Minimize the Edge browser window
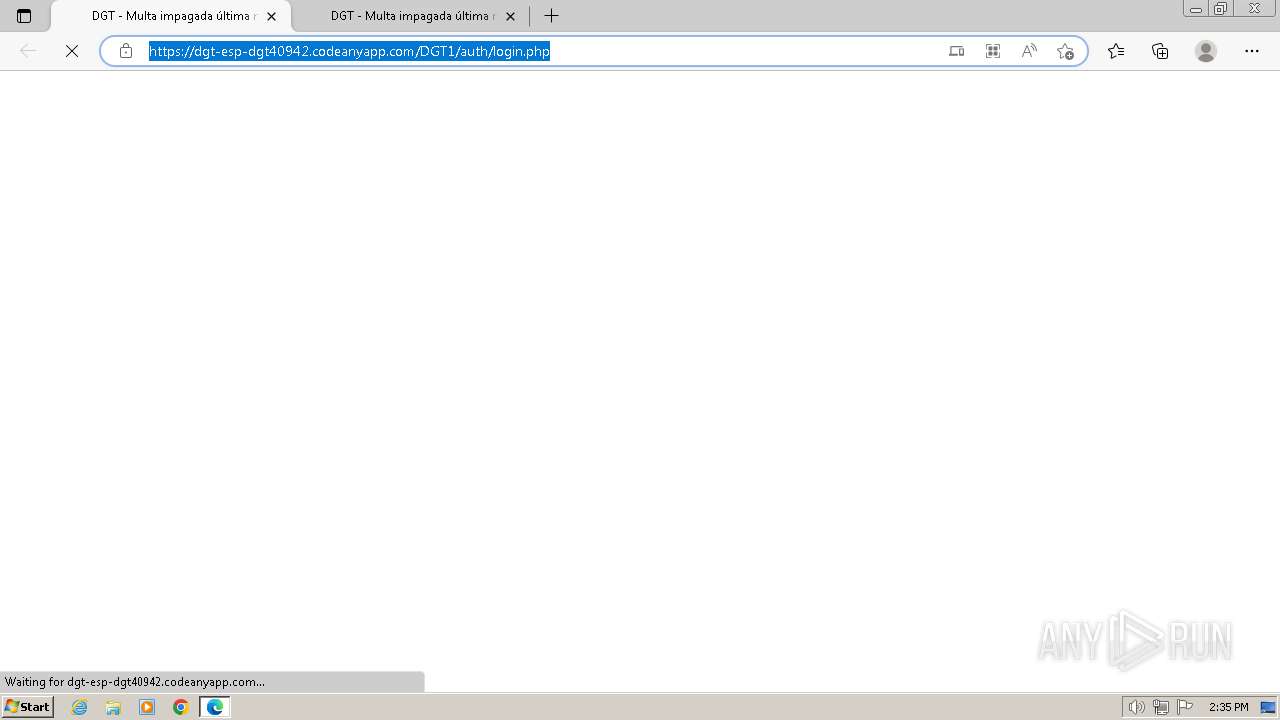 click(1195, 9)
